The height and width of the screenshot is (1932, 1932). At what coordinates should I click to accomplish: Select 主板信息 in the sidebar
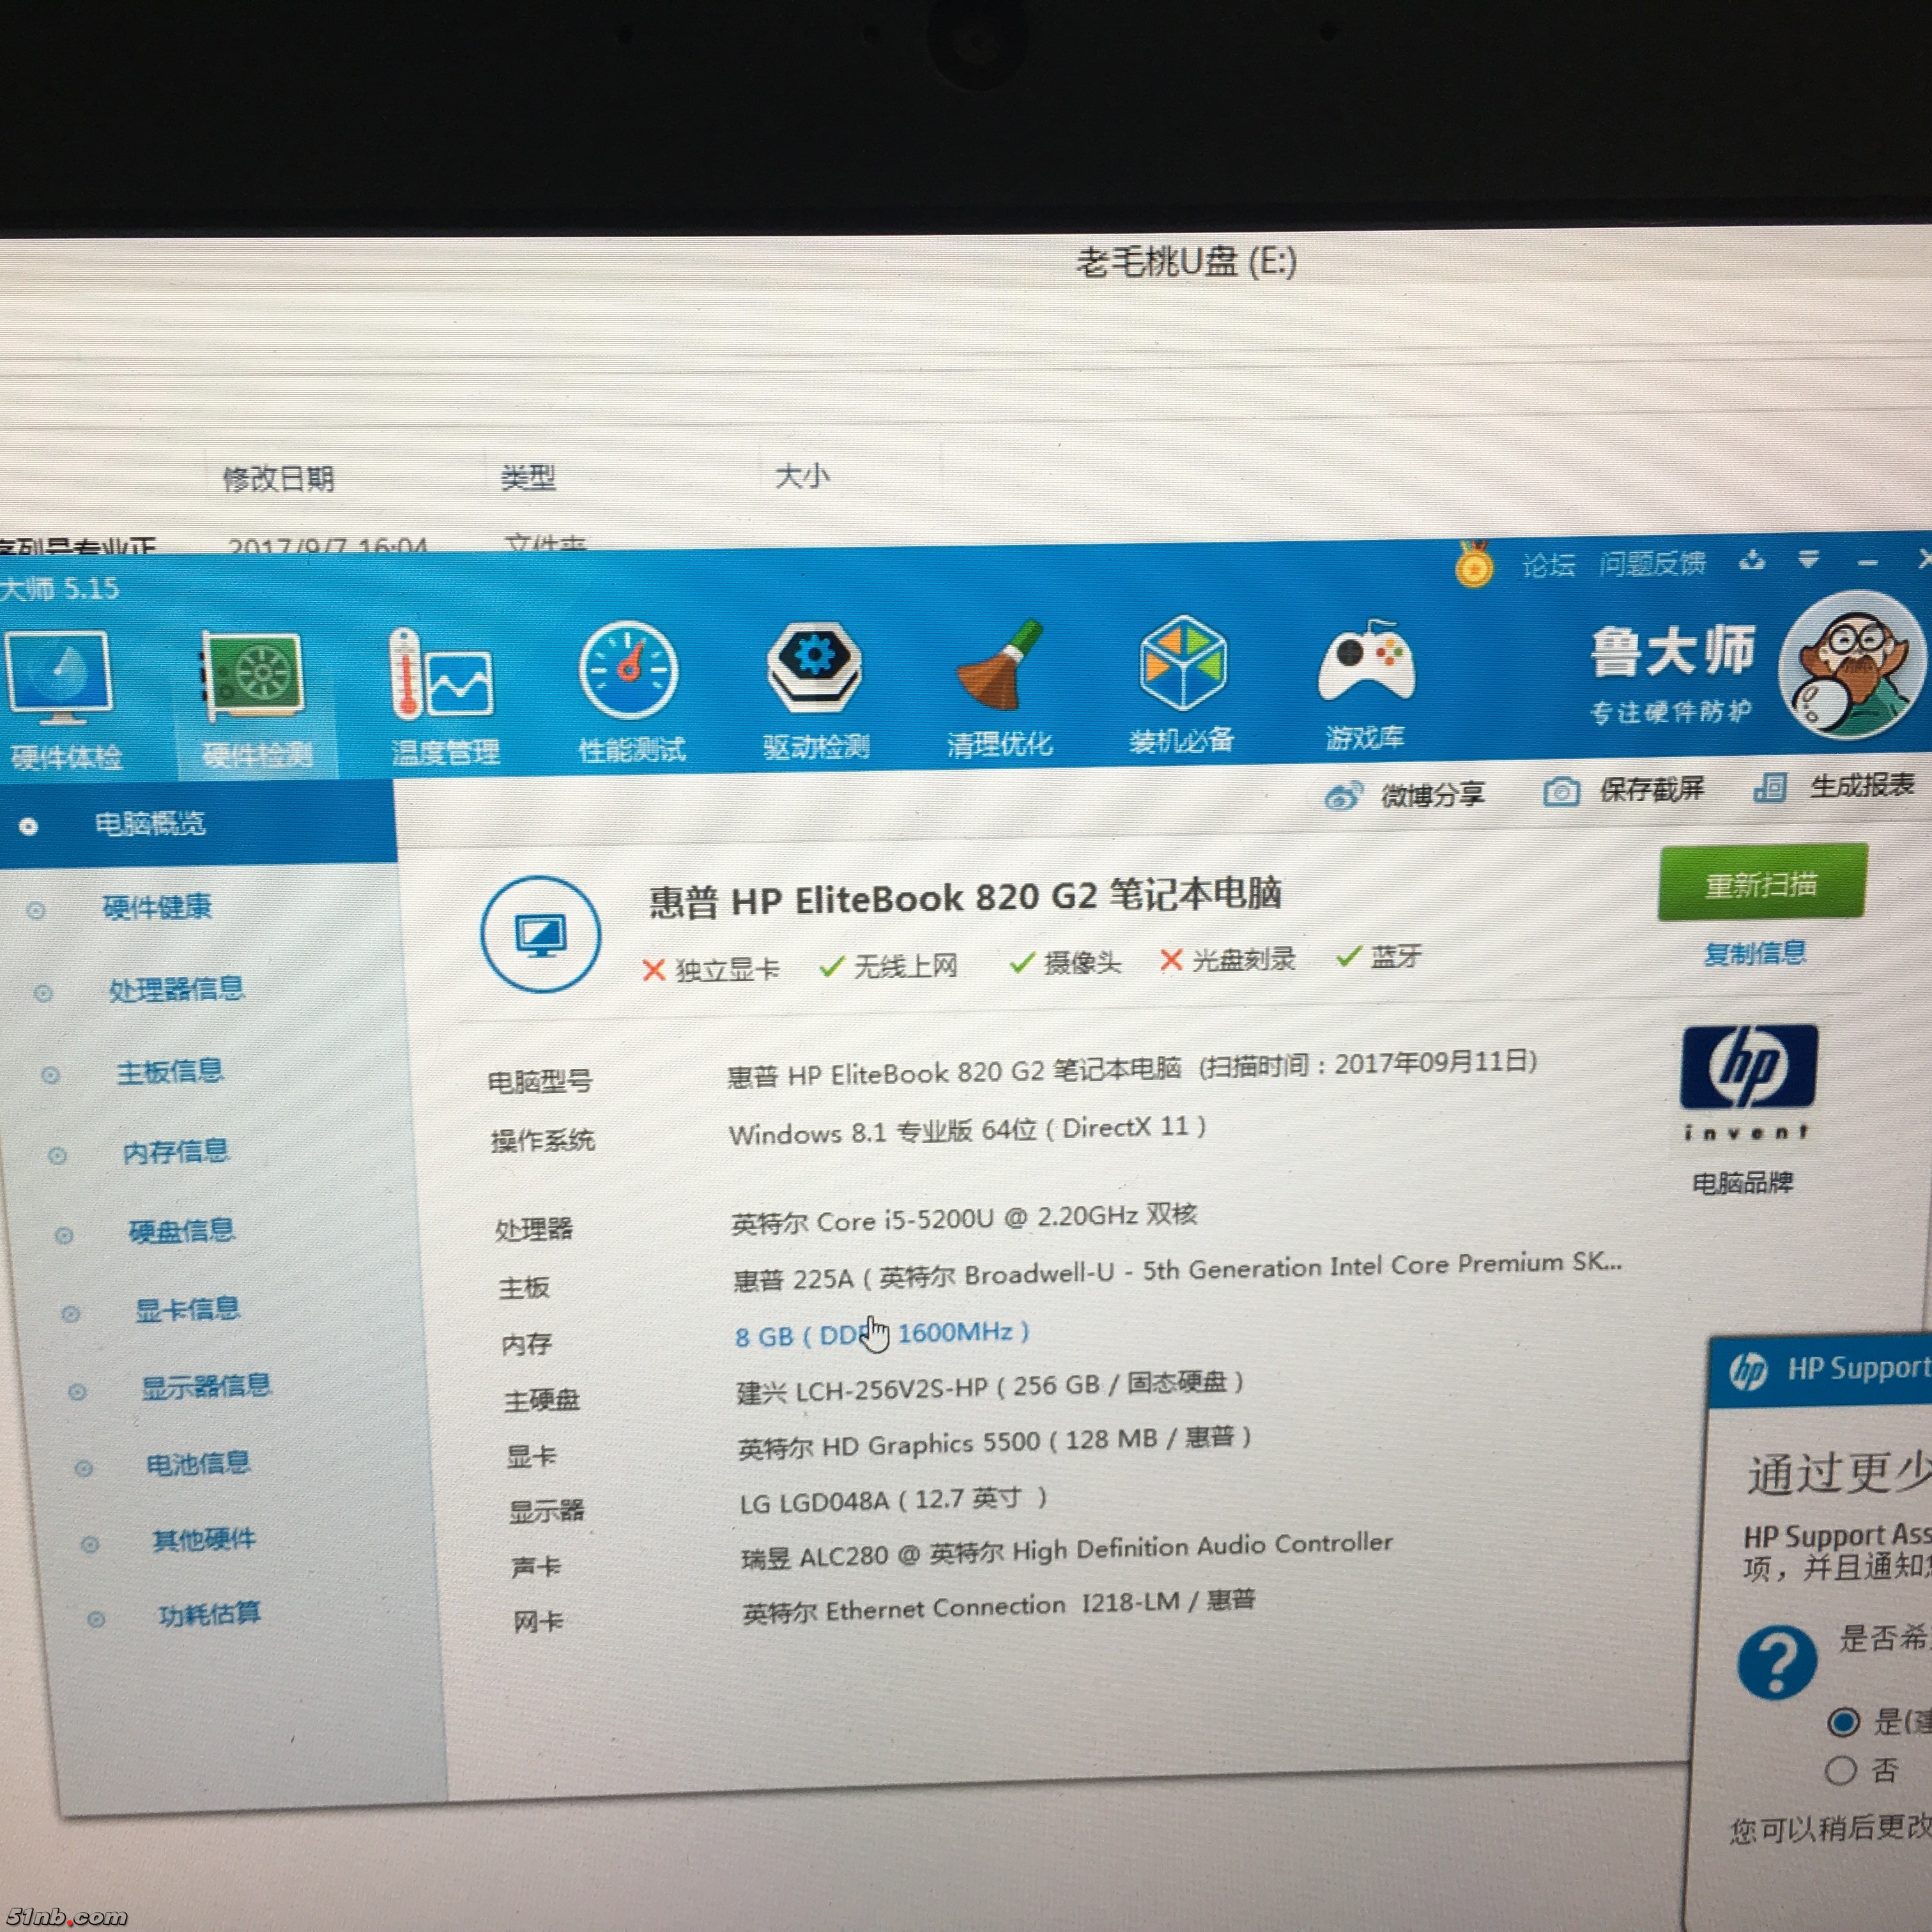coord(169,1071)
